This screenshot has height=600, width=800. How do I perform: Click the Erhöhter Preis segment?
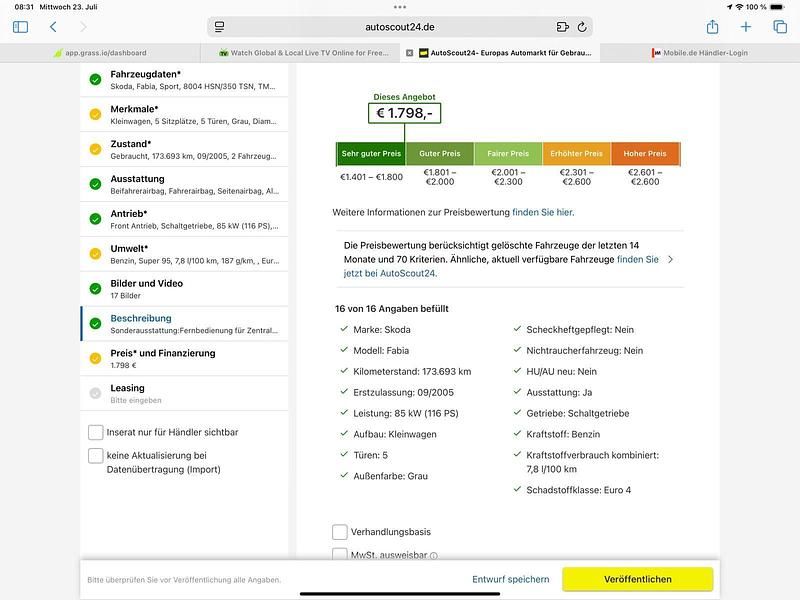(577, 154)
